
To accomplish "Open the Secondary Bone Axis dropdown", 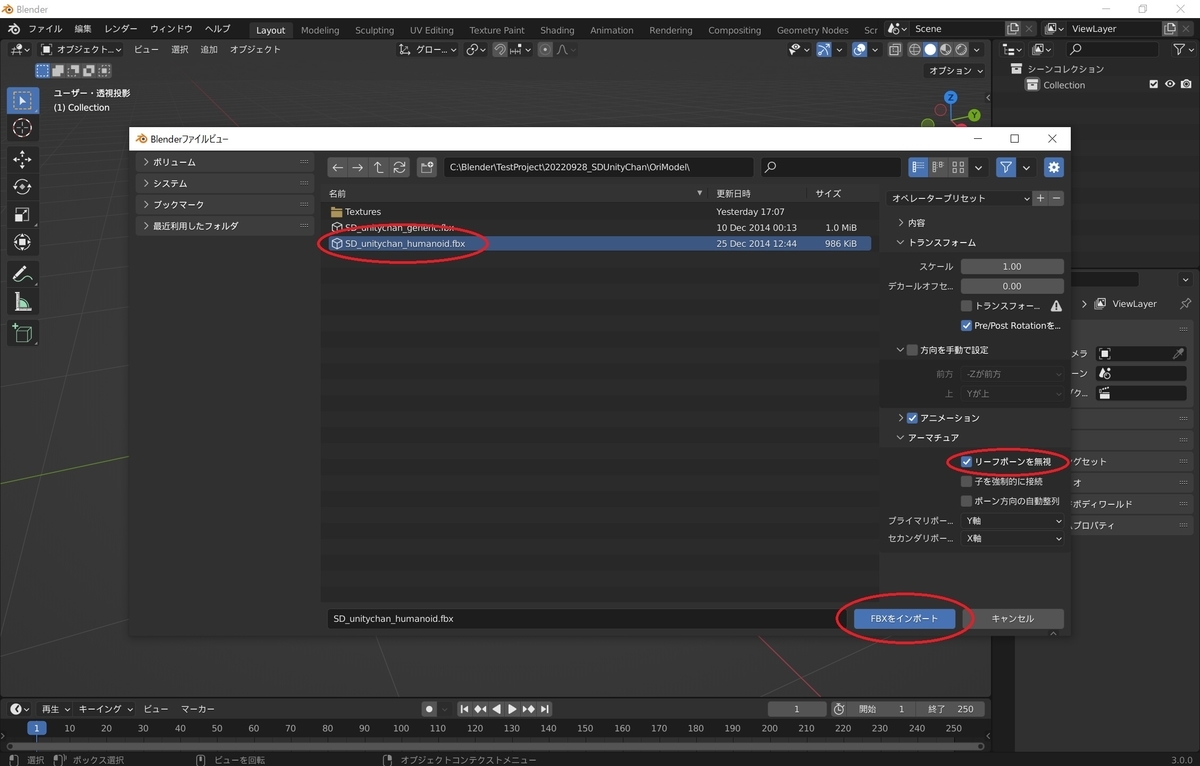I will [x=1012, y=538].
